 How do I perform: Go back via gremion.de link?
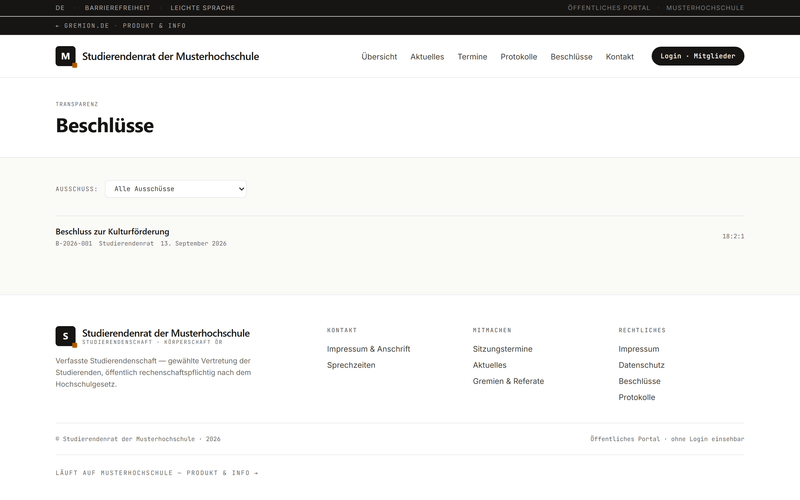[x=82, y=26]
